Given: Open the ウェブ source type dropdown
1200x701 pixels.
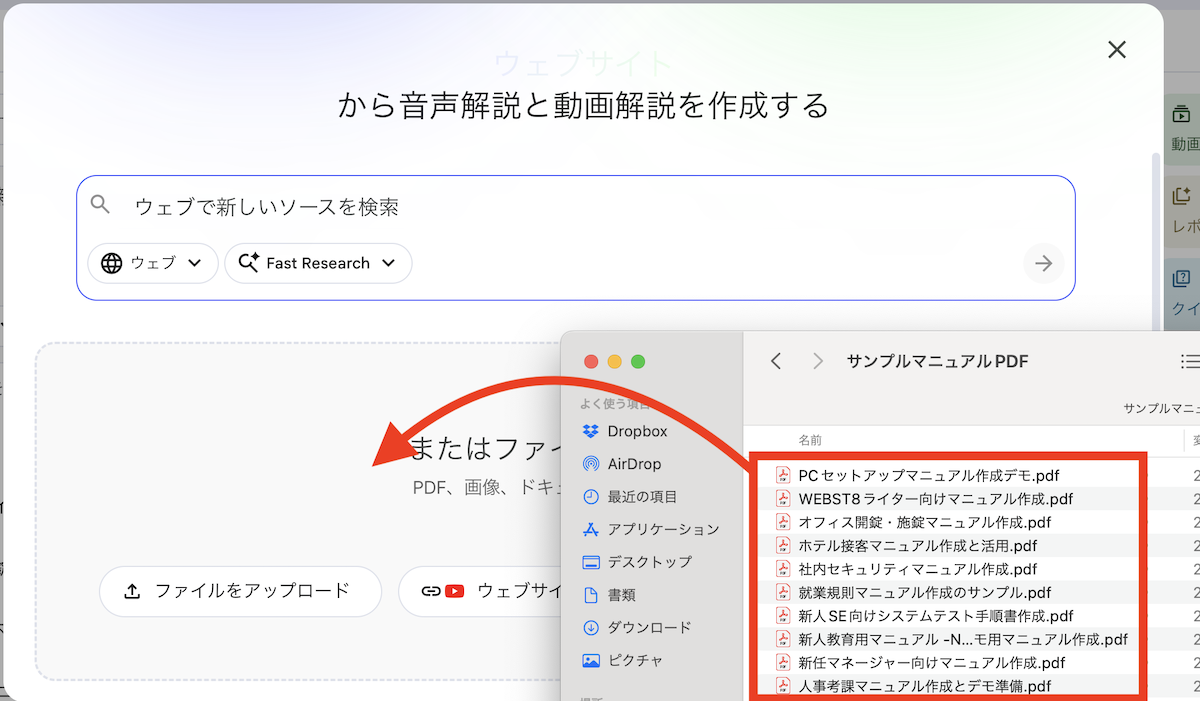Looking at the screenshot, I should [x=153, y=263].
